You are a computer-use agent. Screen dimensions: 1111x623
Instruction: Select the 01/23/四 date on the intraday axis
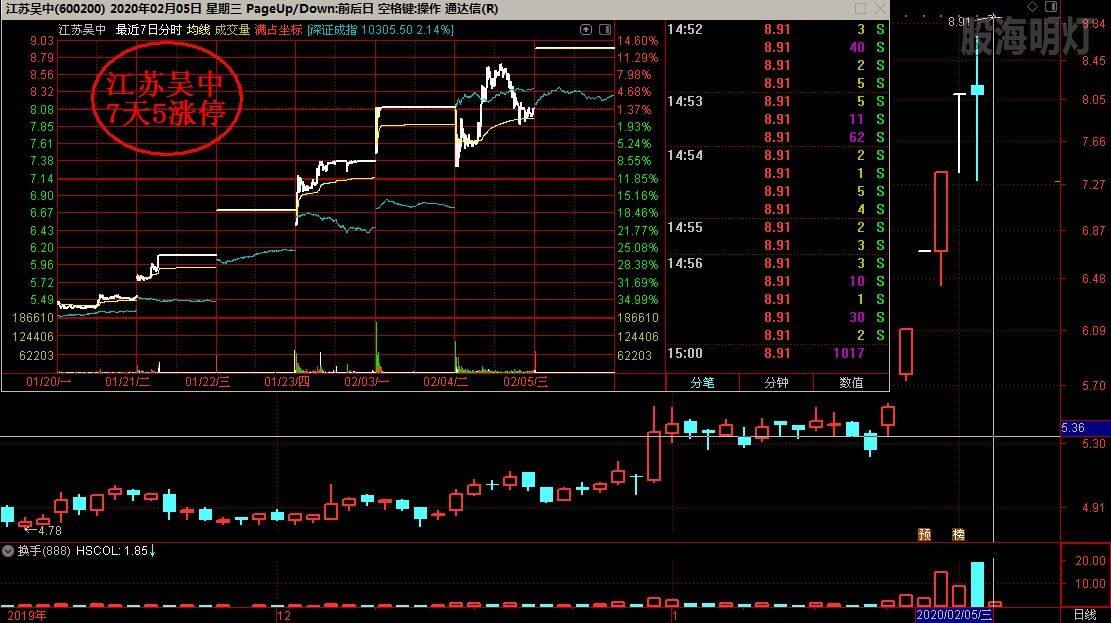click(287, 381)
